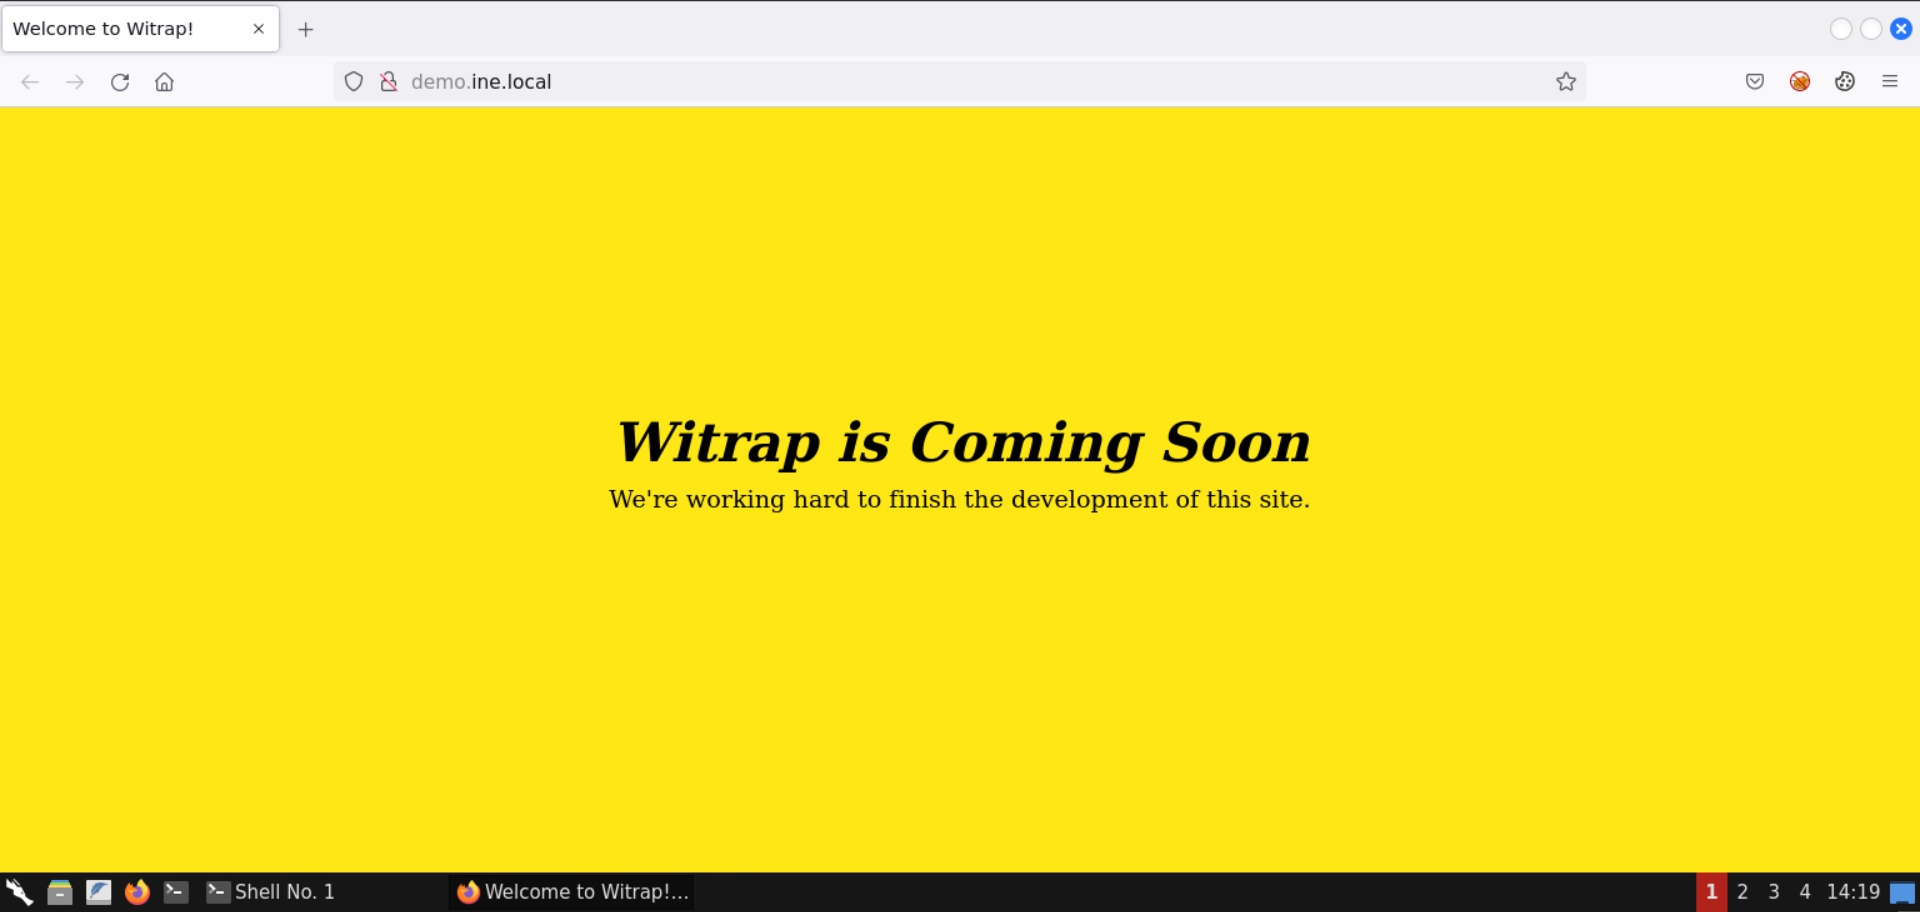Launch Firefox from the taskbar

(137, 891)
